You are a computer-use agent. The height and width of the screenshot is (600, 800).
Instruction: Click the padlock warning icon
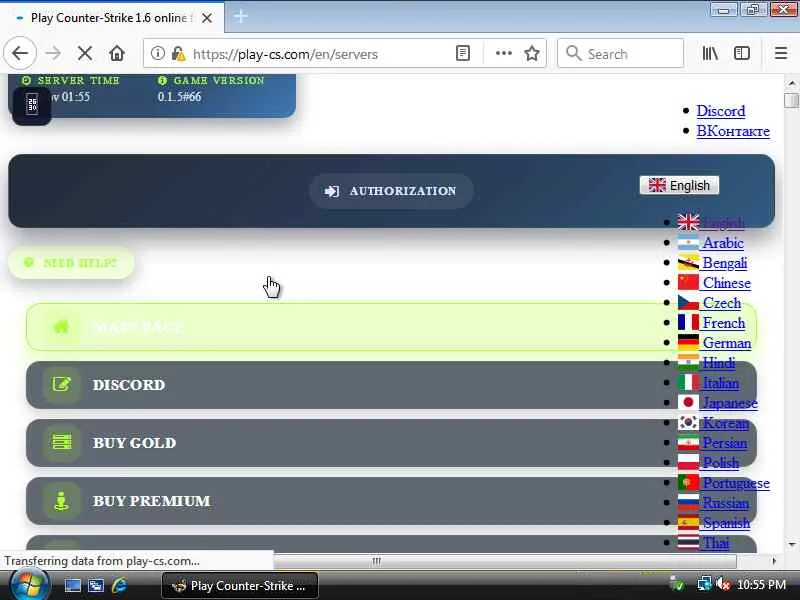click(179, 54)
